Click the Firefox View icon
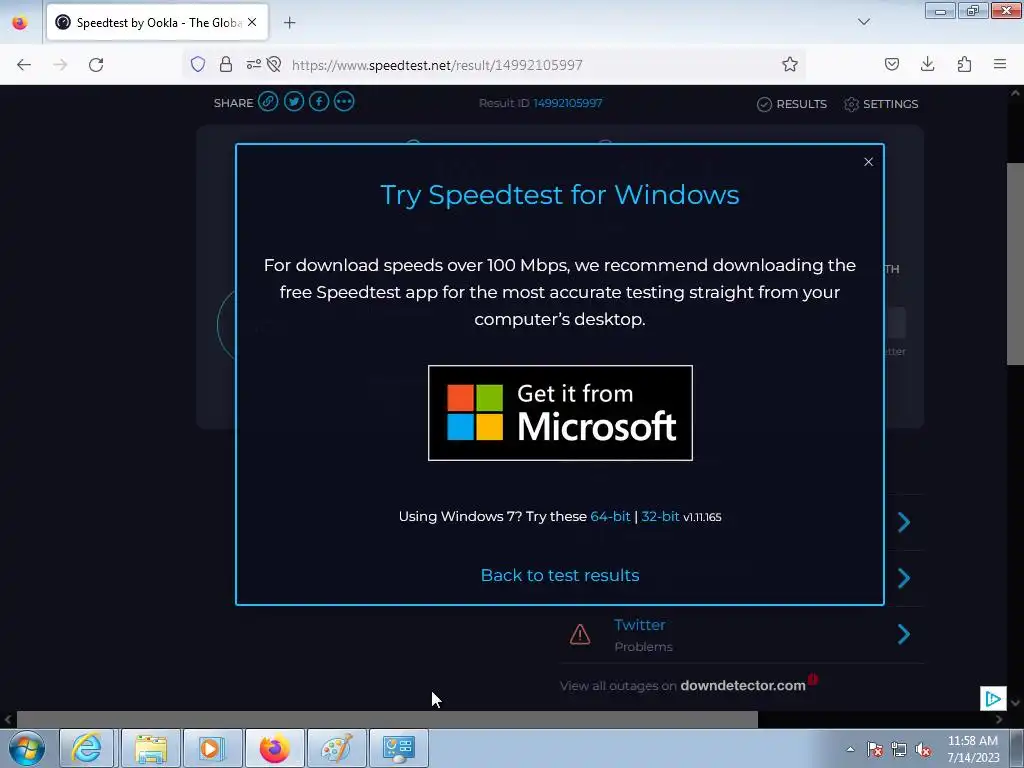 pos(20,22)
